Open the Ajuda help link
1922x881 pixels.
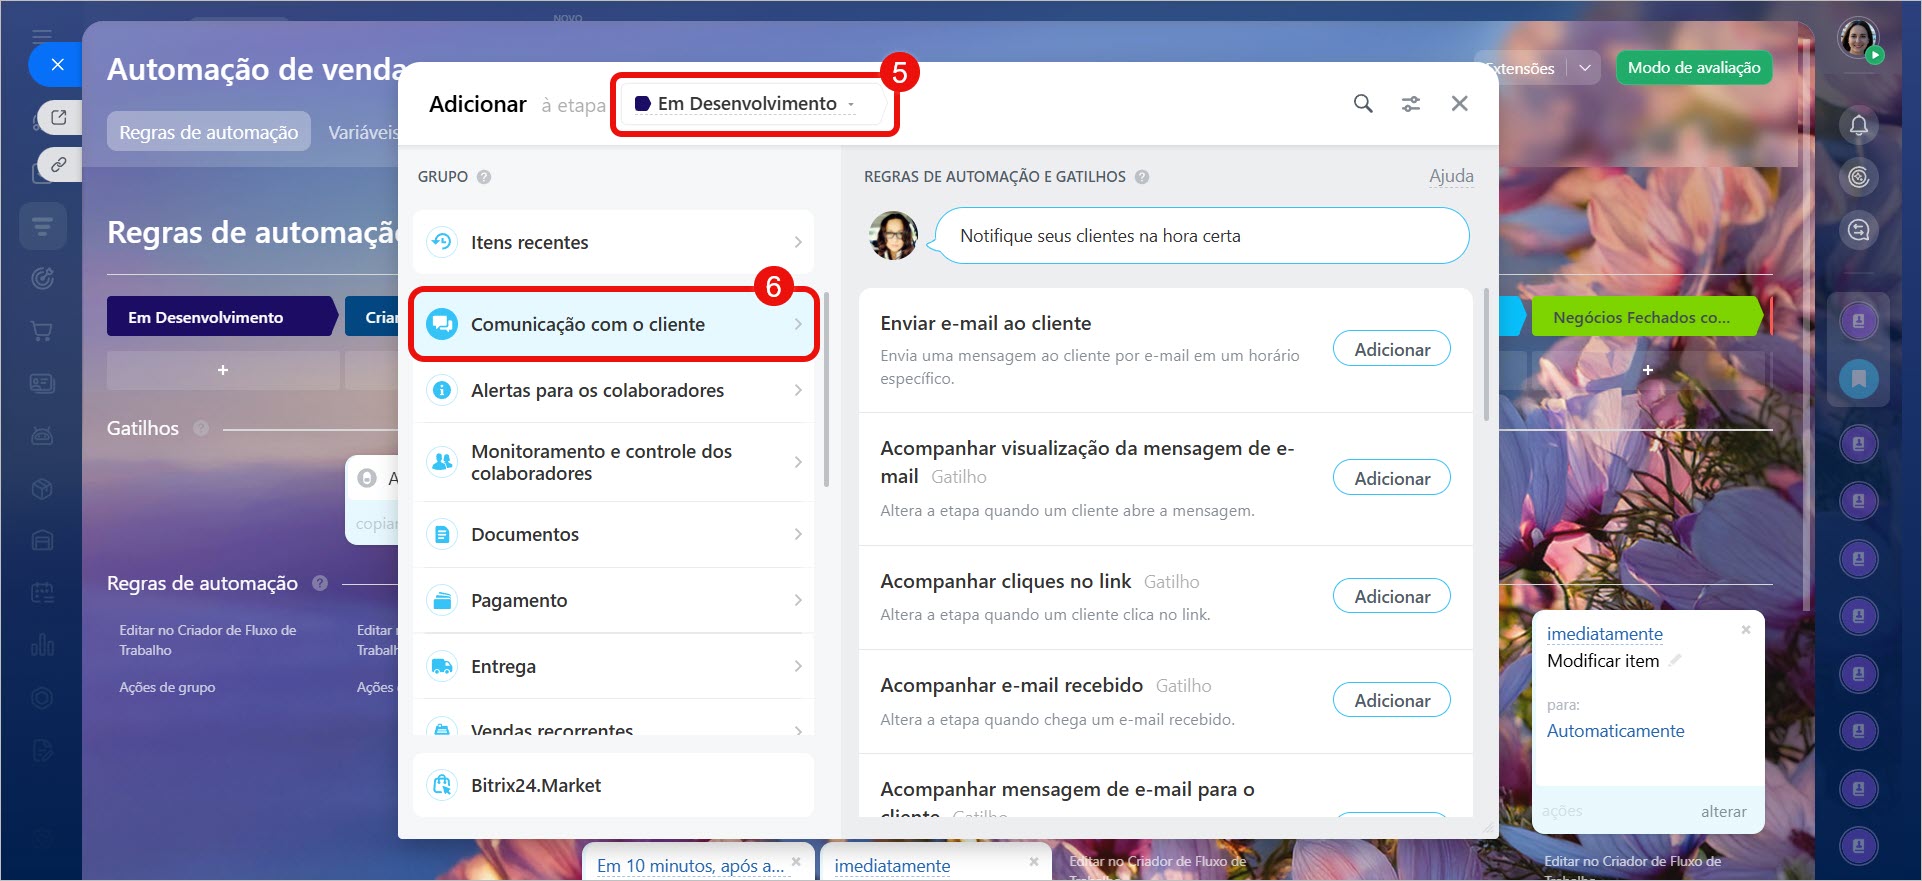tap(1451, 176)
